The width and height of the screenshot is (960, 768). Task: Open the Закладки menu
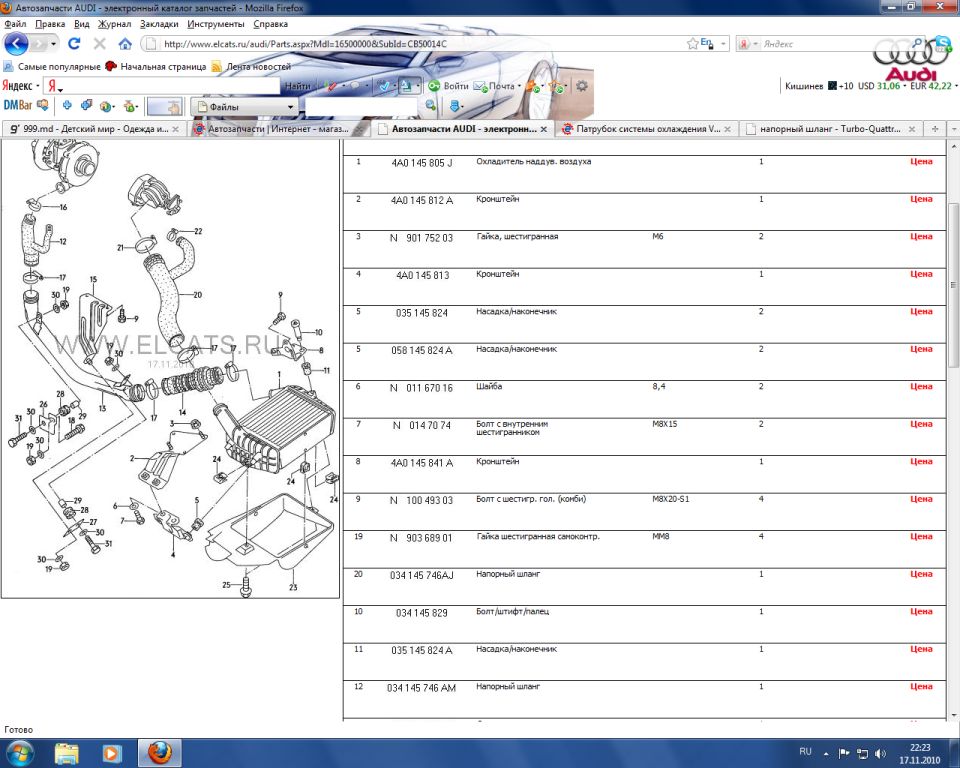pyautogui.click(x=159, y=24)
